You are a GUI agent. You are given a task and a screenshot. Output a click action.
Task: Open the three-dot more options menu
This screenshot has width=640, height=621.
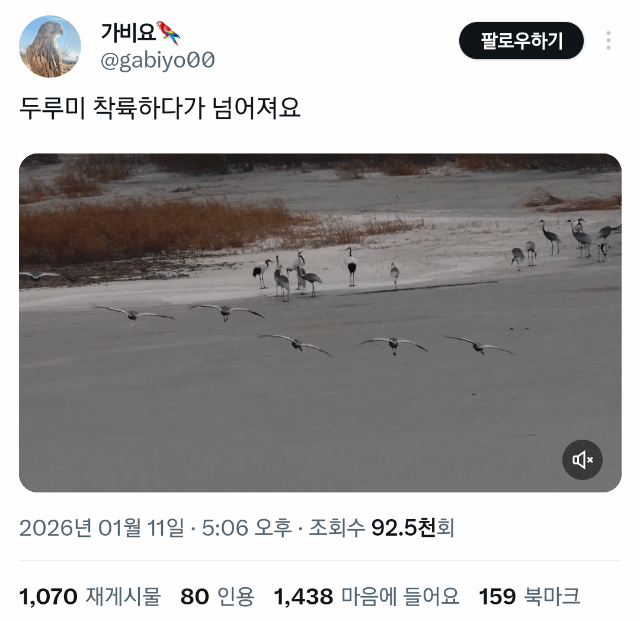point(608,40)
